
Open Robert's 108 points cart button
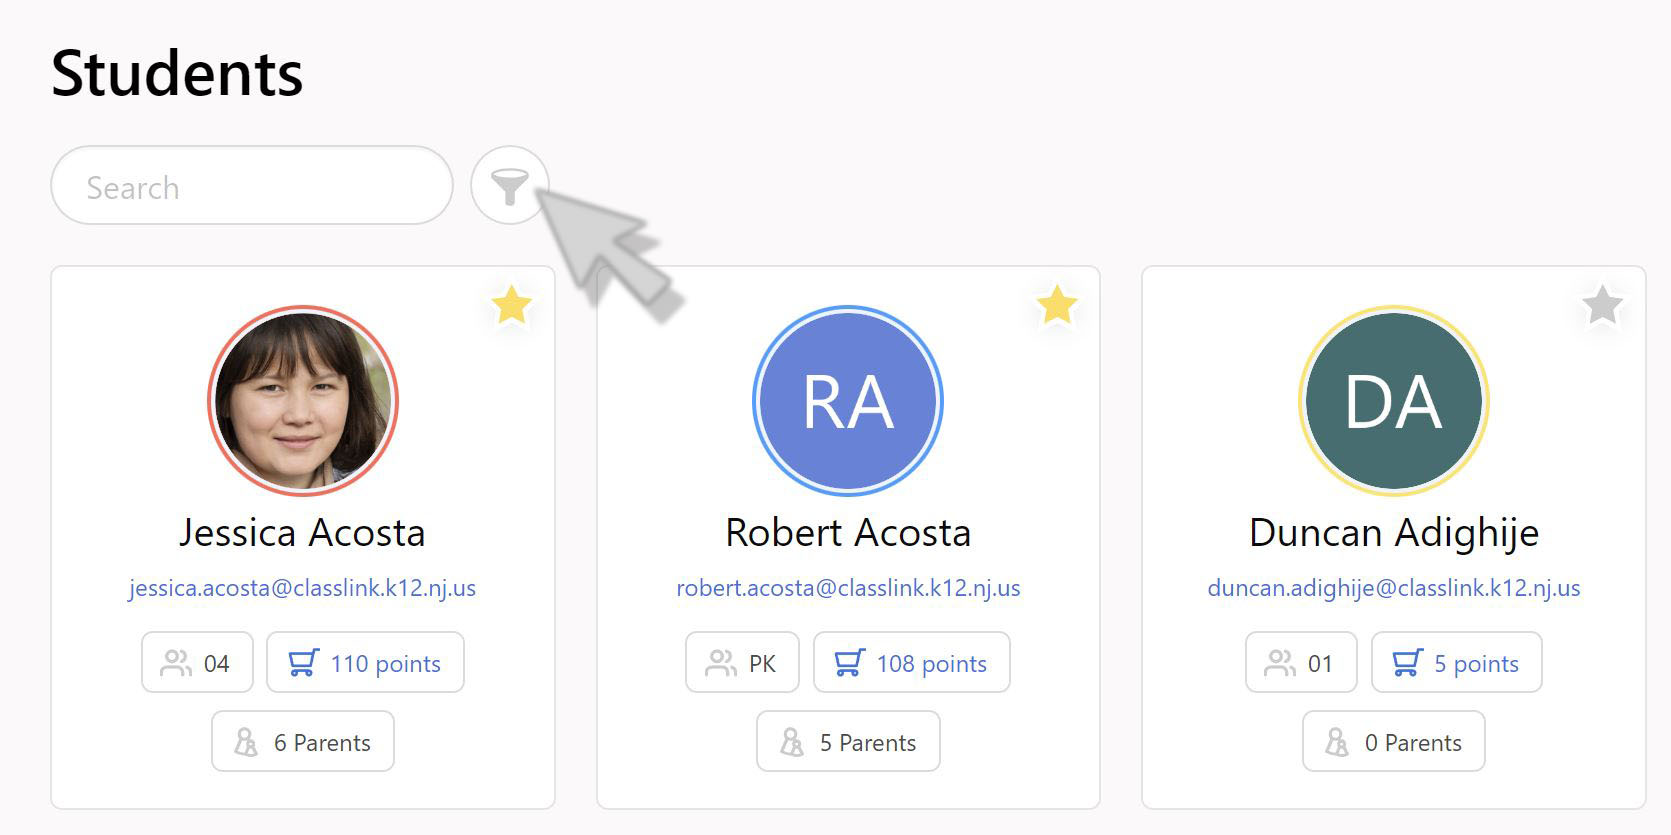pos(911,663)
